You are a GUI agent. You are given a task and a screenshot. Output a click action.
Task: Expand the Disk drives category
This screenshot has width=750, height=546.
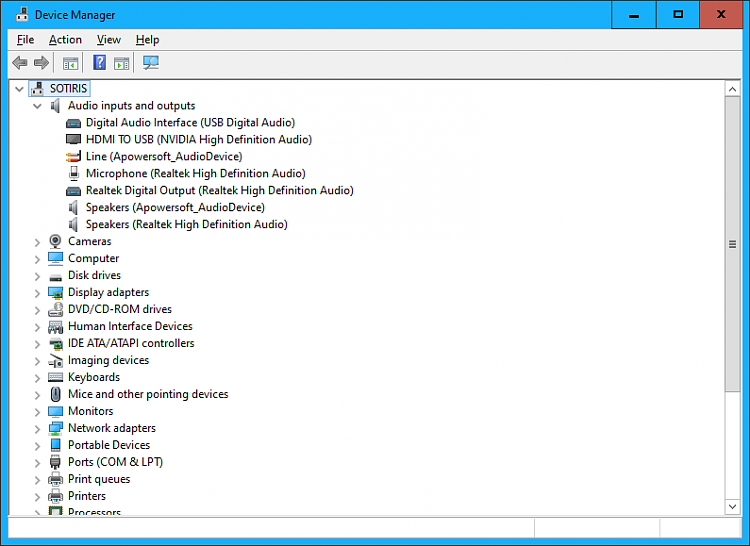[37, 276]
